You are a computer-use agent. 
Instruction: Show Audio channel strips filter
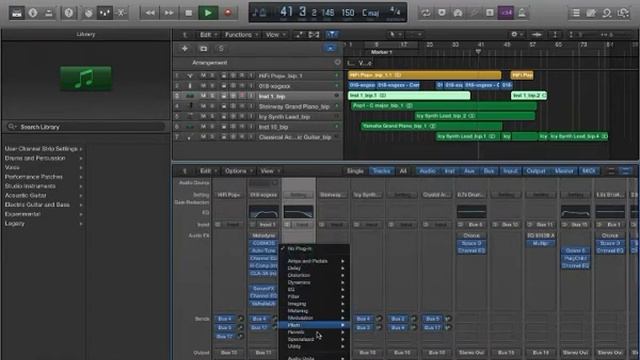click(428, 171)
